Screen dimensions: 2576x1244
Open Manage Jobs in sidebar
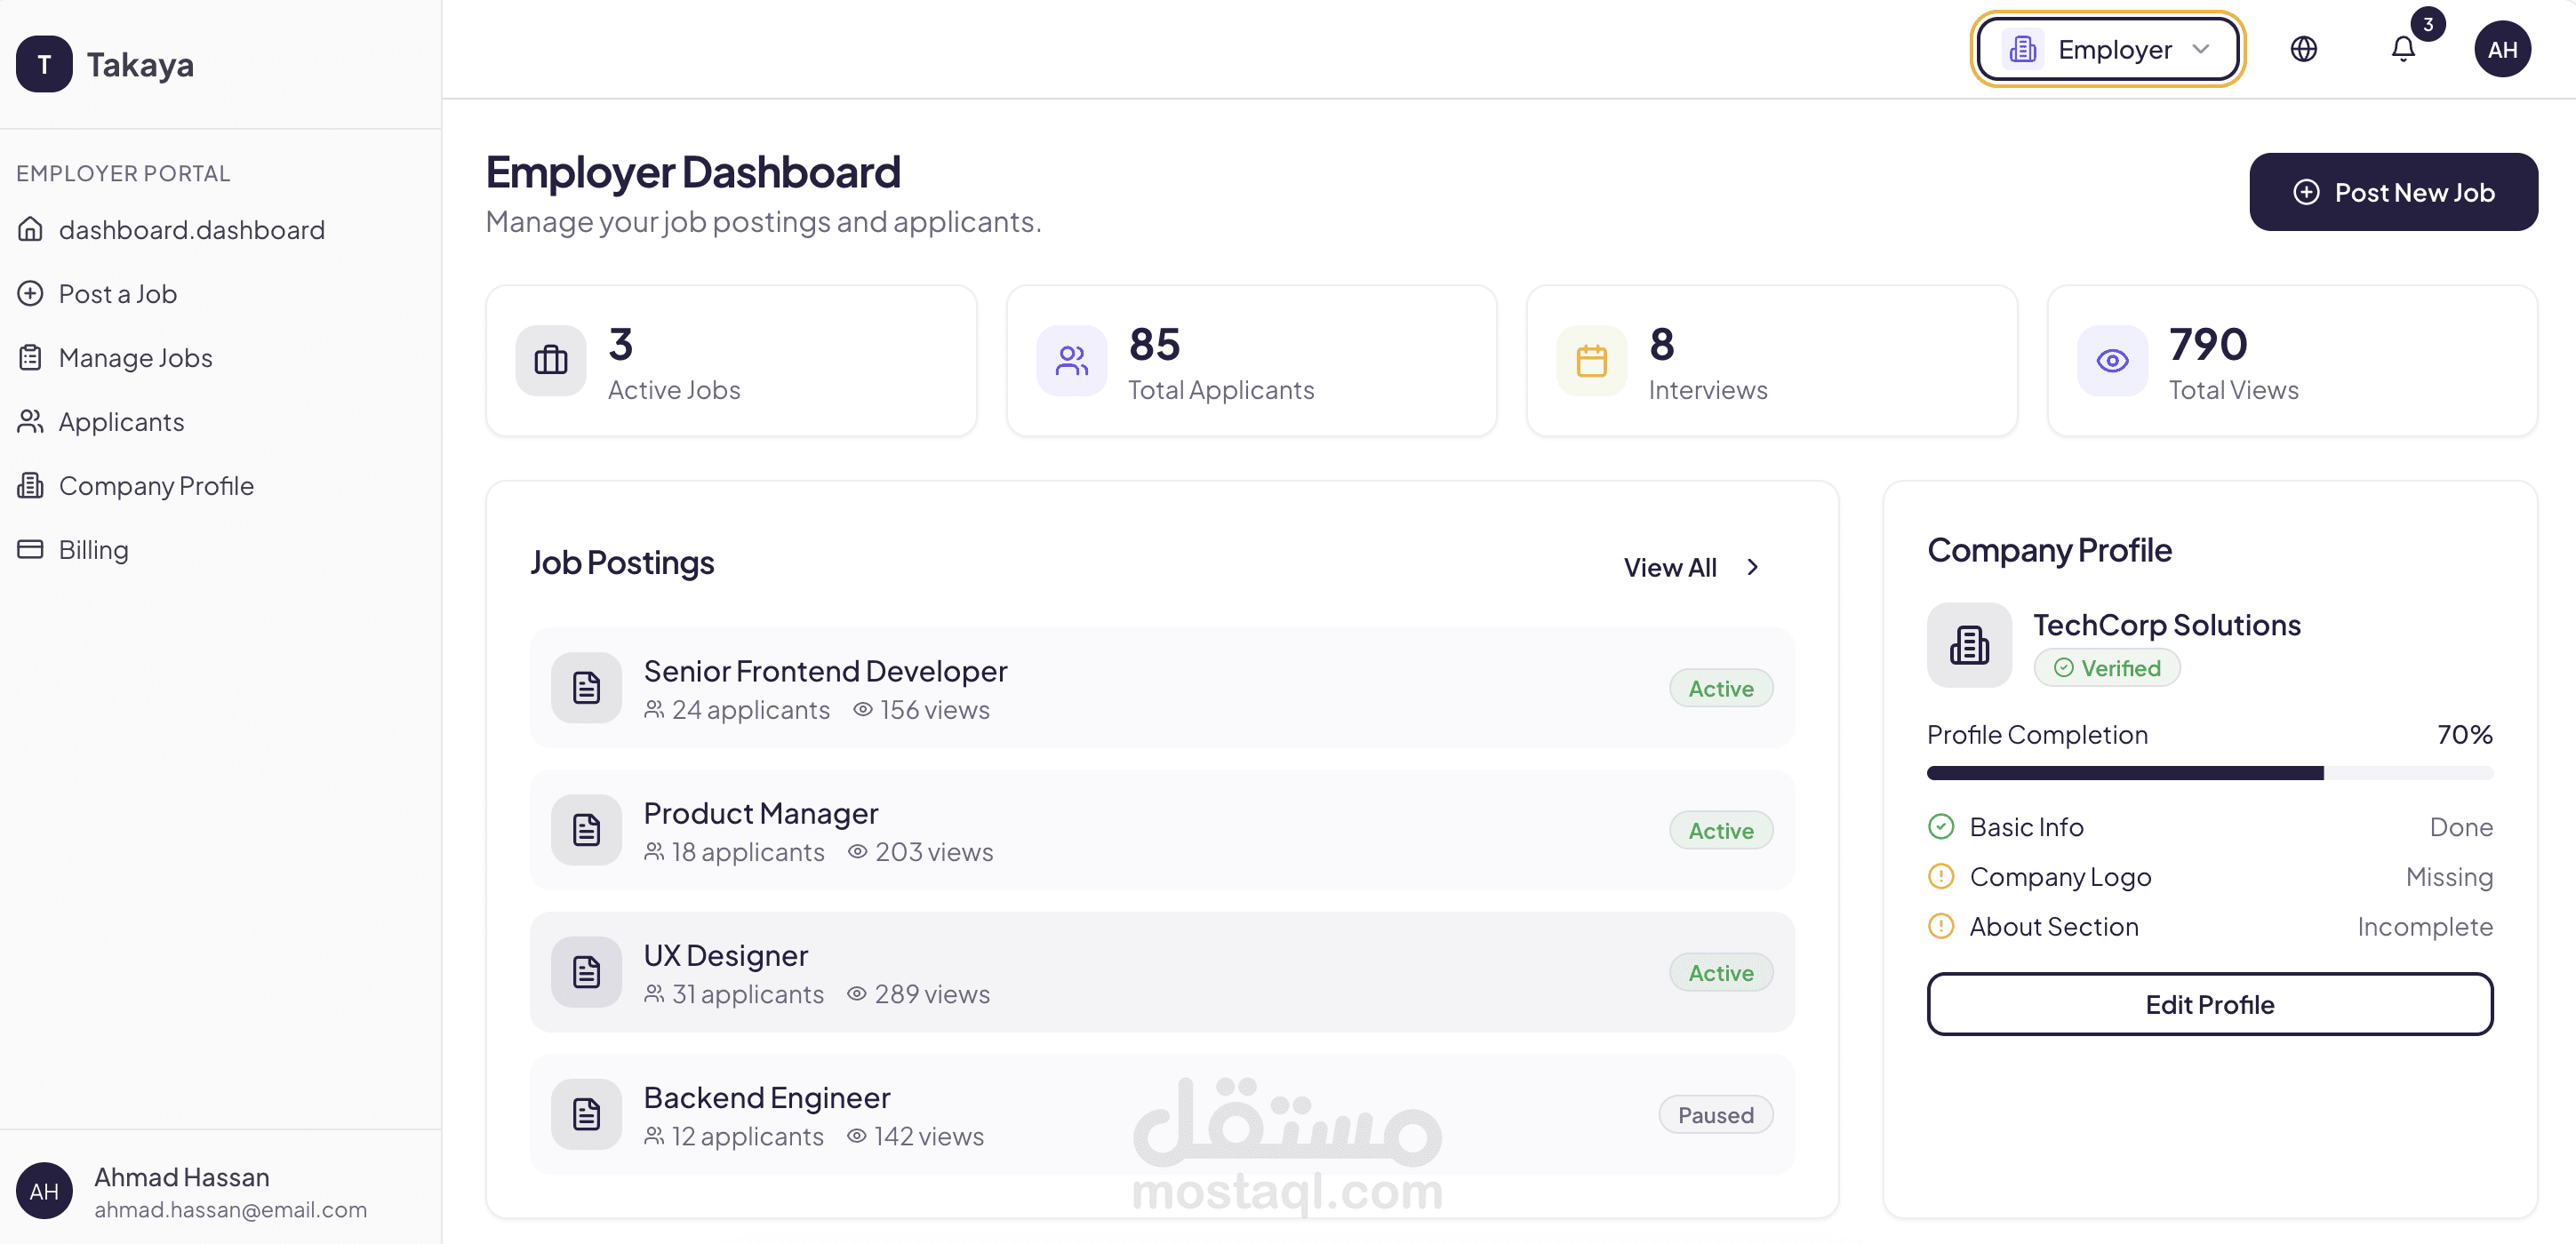pos(135,358)
